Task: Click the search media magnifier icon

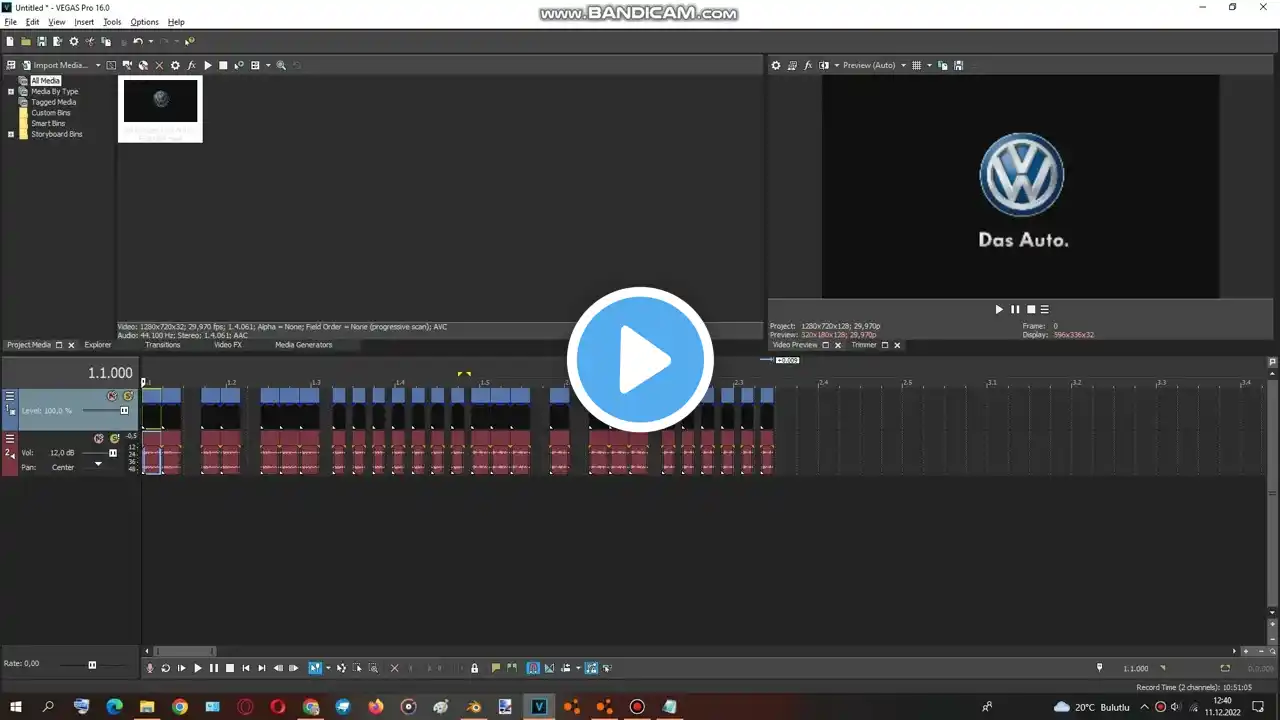Action: point(281,65)
